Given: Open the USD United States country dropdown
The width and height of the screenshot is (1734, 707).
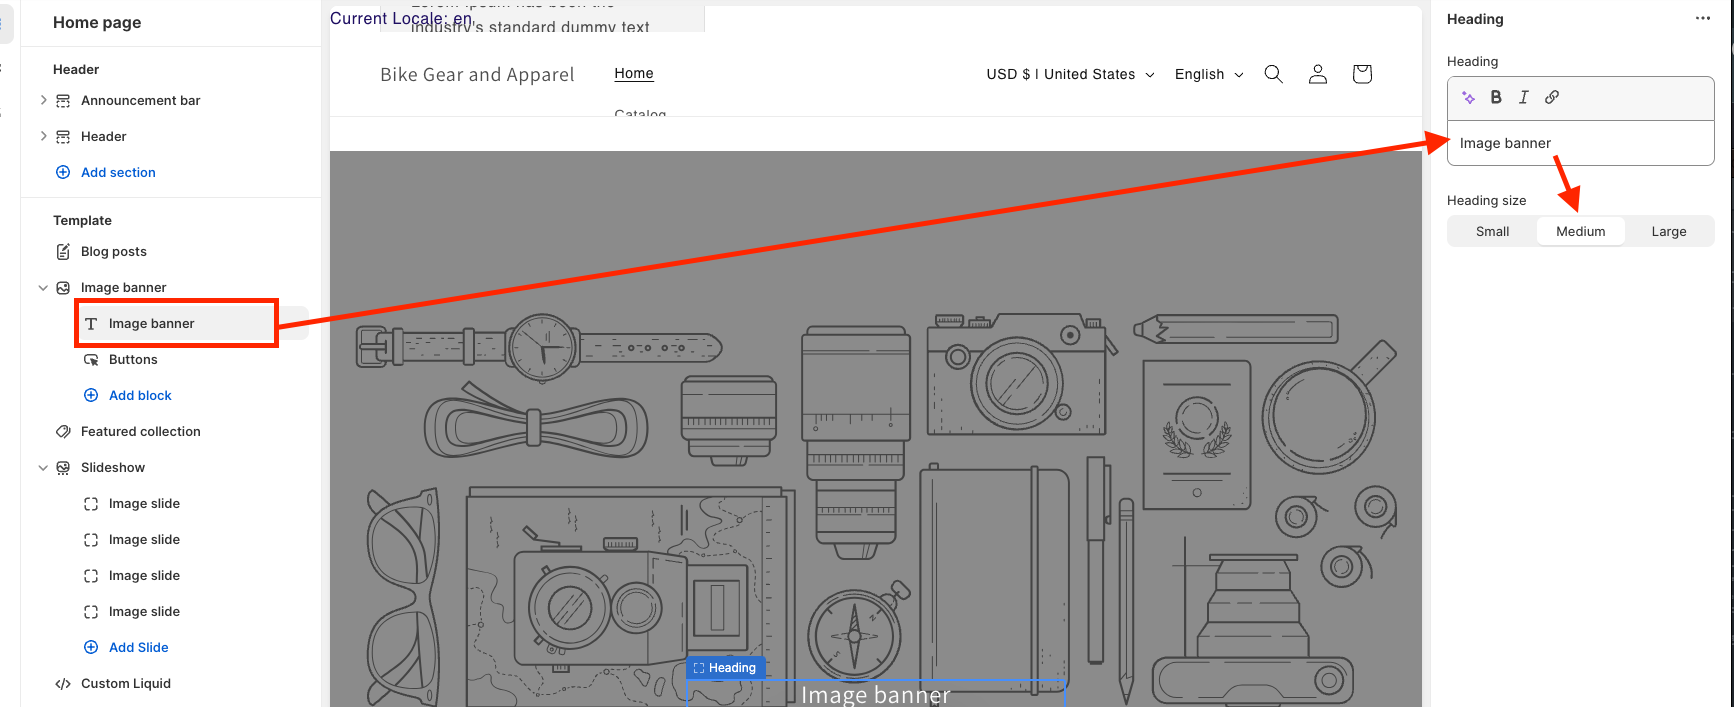Looking at the screenshot, I should (1070, 74).
